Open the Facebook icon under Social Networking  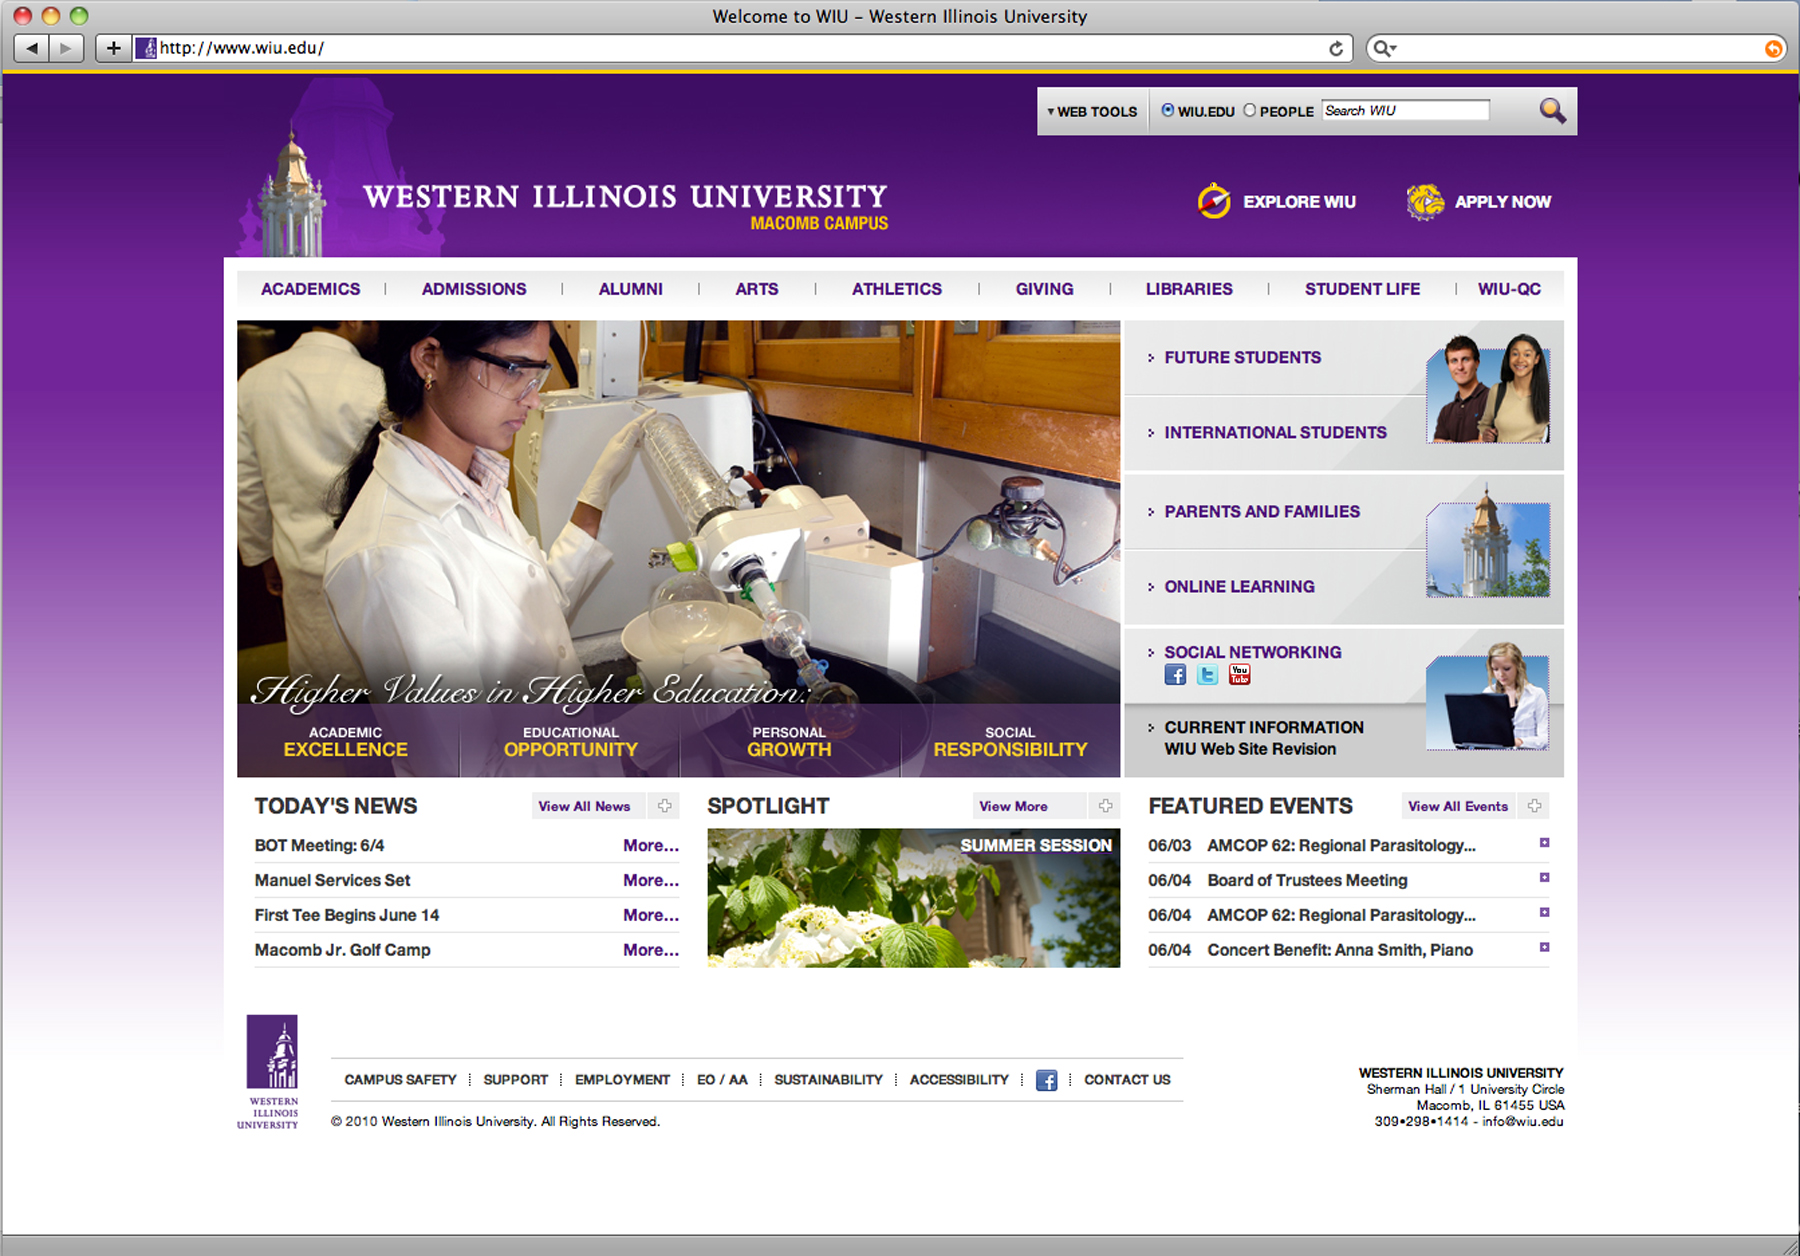[x=1175, y=675]
